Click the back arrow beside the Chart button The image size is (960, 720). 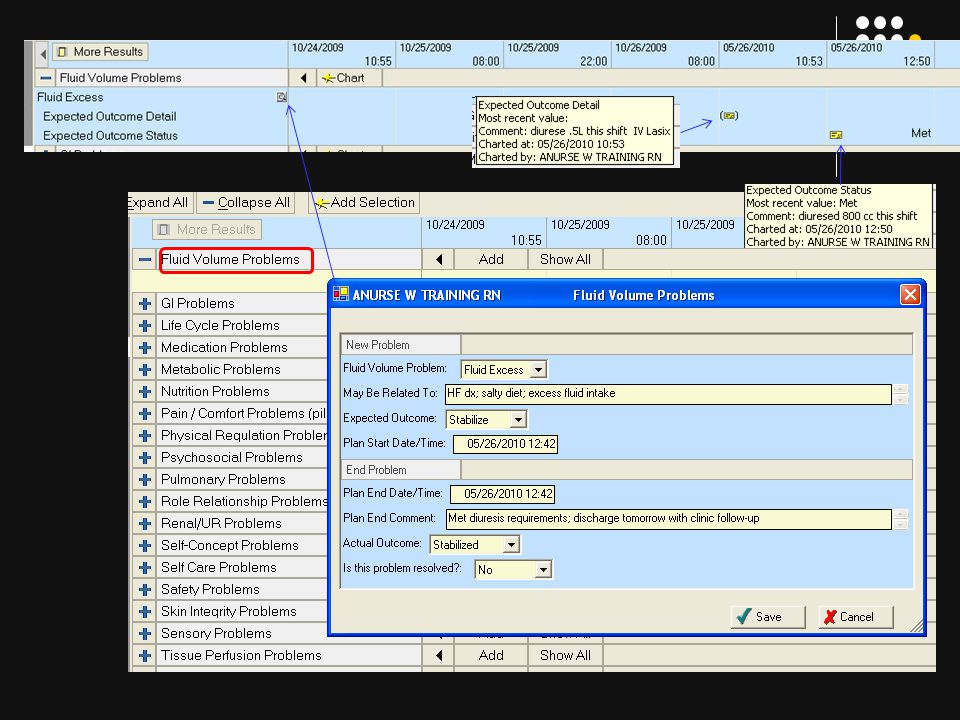coord(304,78)
